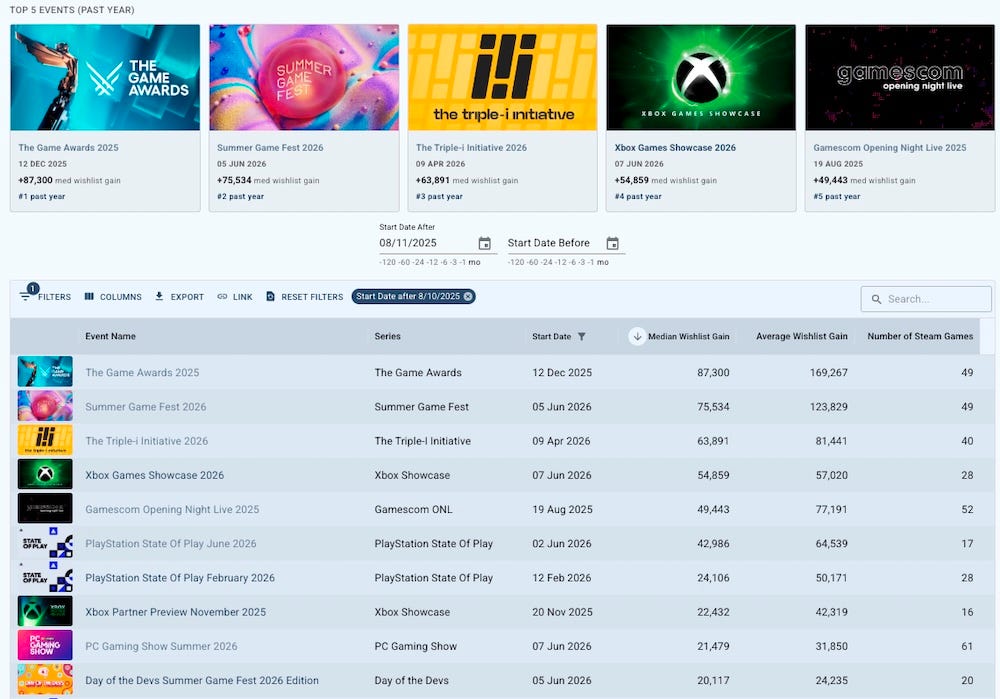This screenshot has height=699, width=1000.
Task: Click Gamescom ONL row thumbnail
Action: tap(45, 508)
